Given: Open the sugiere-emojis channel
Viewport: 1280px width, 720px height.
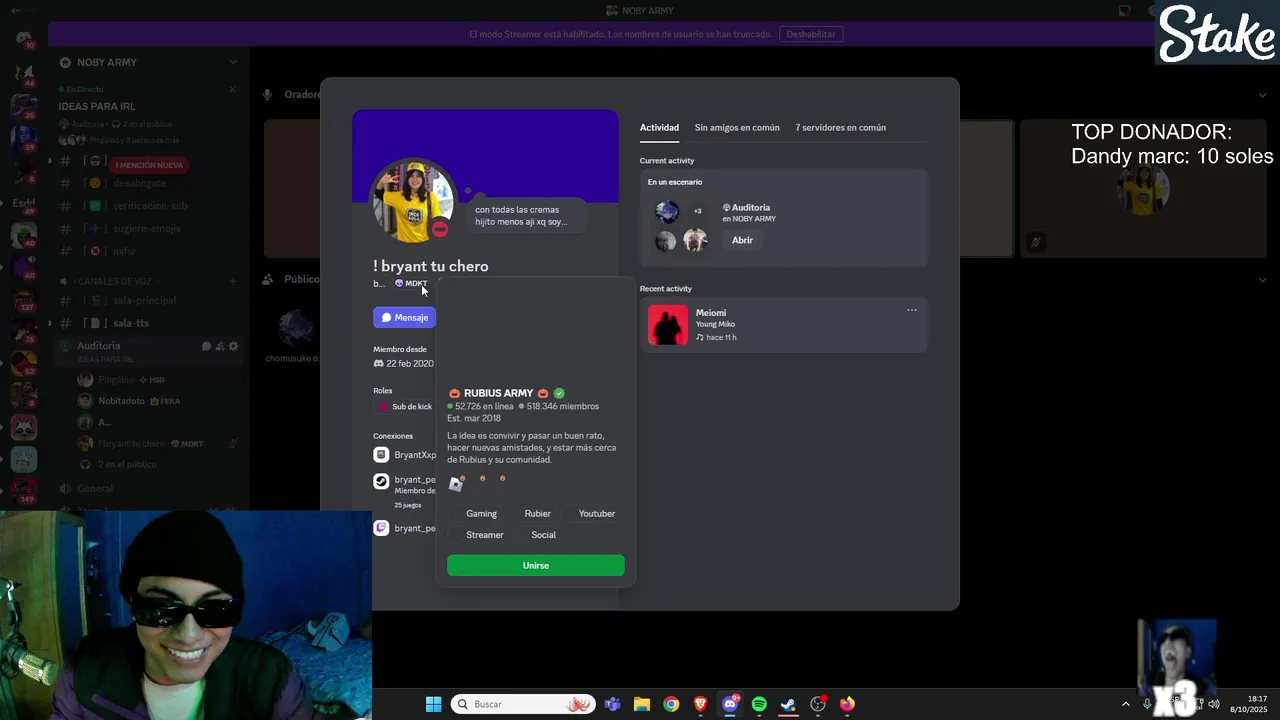Looking at the screenshot, I should coord(148,228).
